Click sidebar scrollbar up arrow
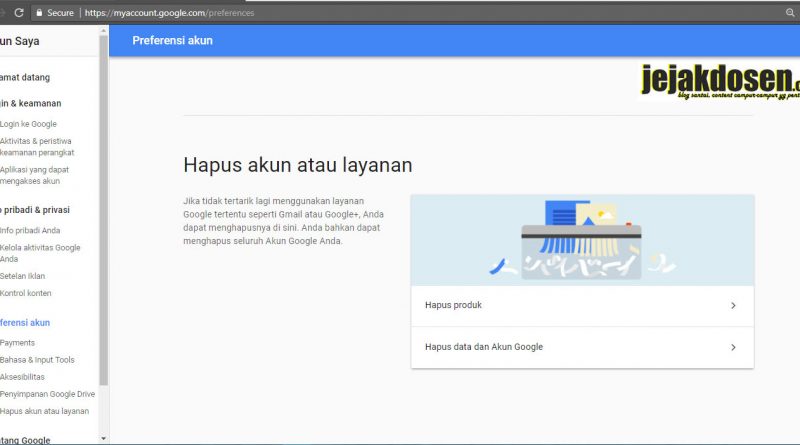The width and height of the screenshot is (800, 445). pyautogui.click(x=104, y=31)
